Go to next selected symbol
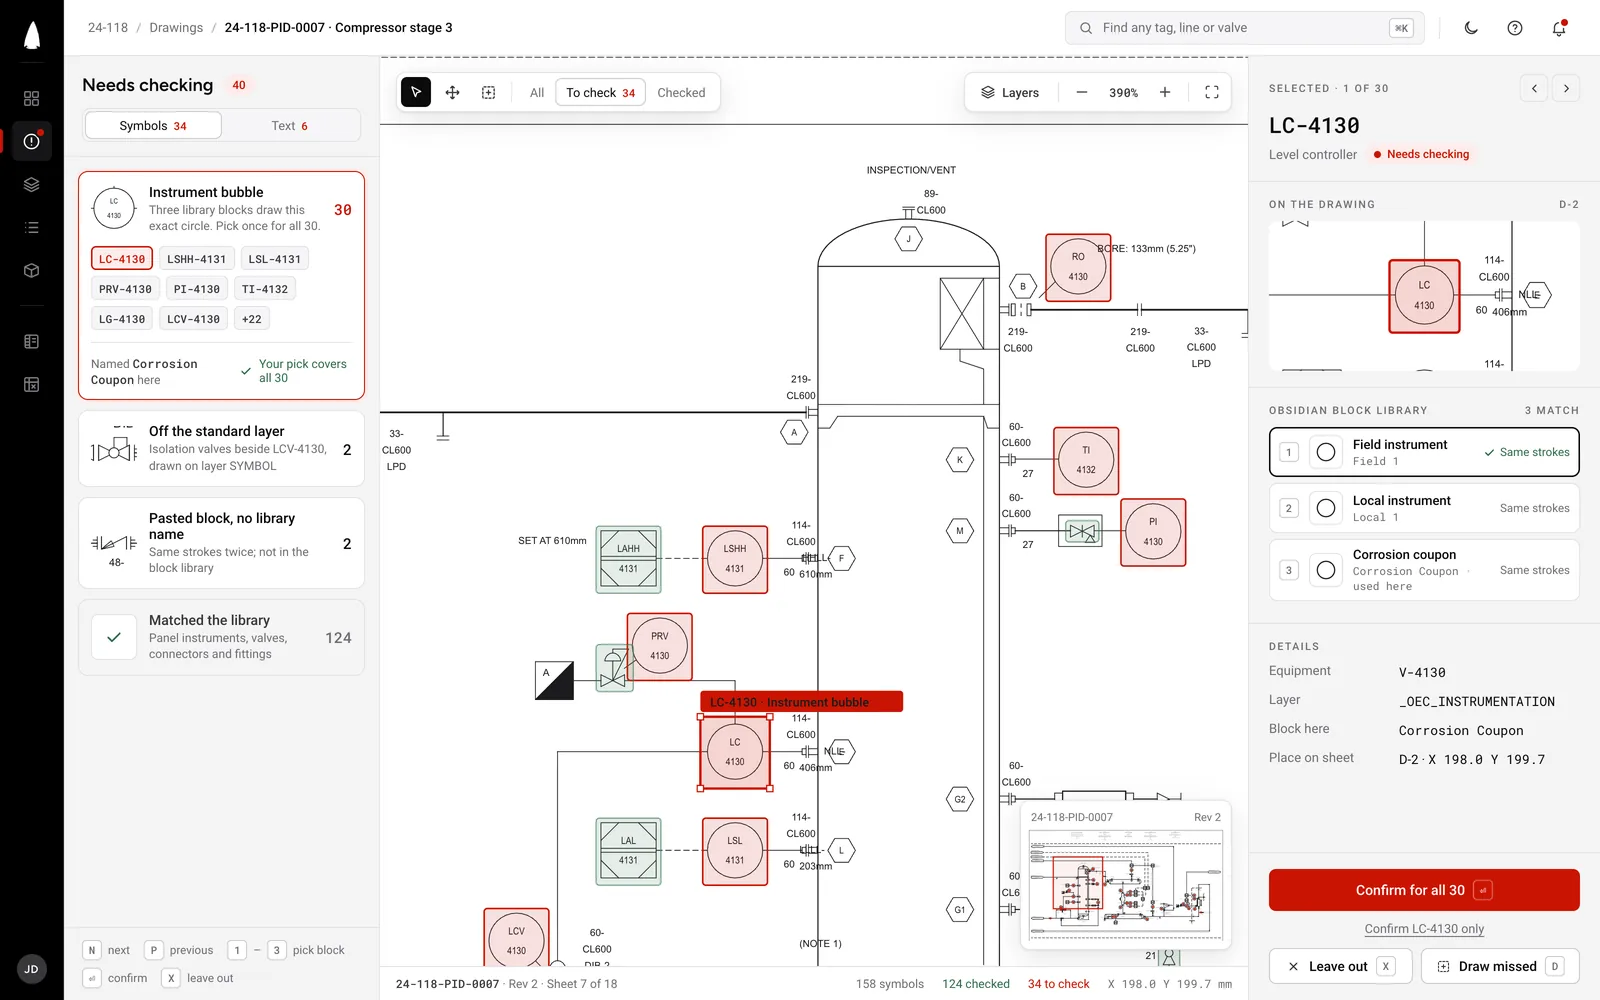 (1566, 88)
